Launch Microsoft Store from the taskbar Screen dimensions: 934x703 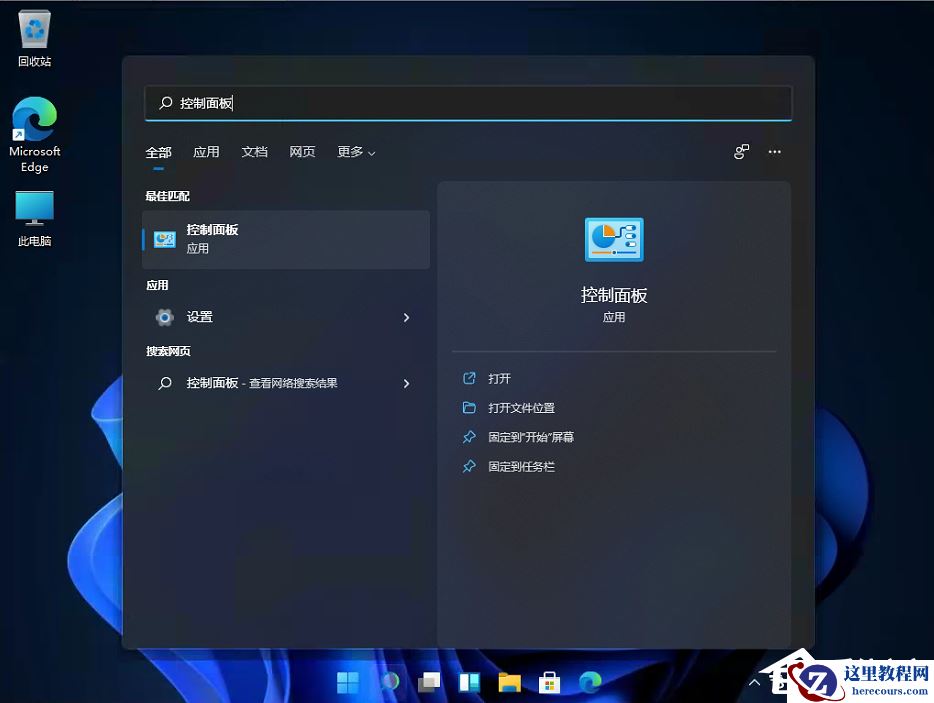pyautogui.click(x=549, y=682)
